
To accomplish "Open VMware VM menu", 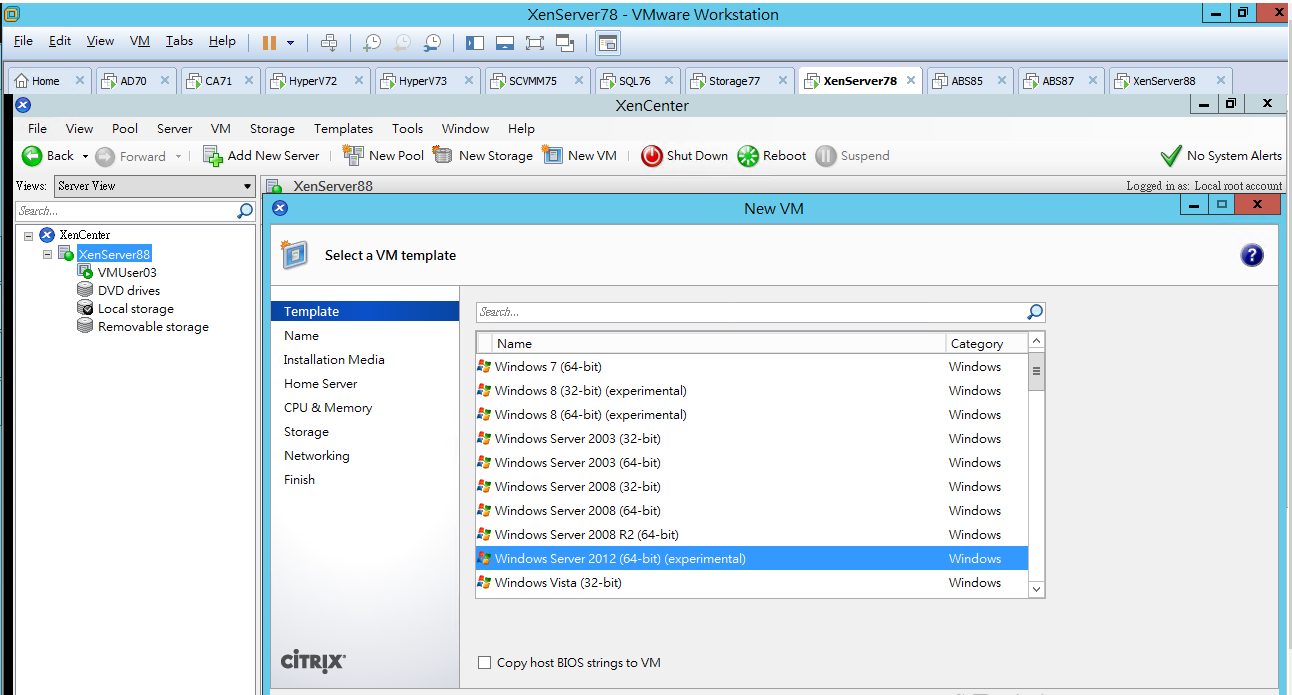I will [x=140, y=41].
